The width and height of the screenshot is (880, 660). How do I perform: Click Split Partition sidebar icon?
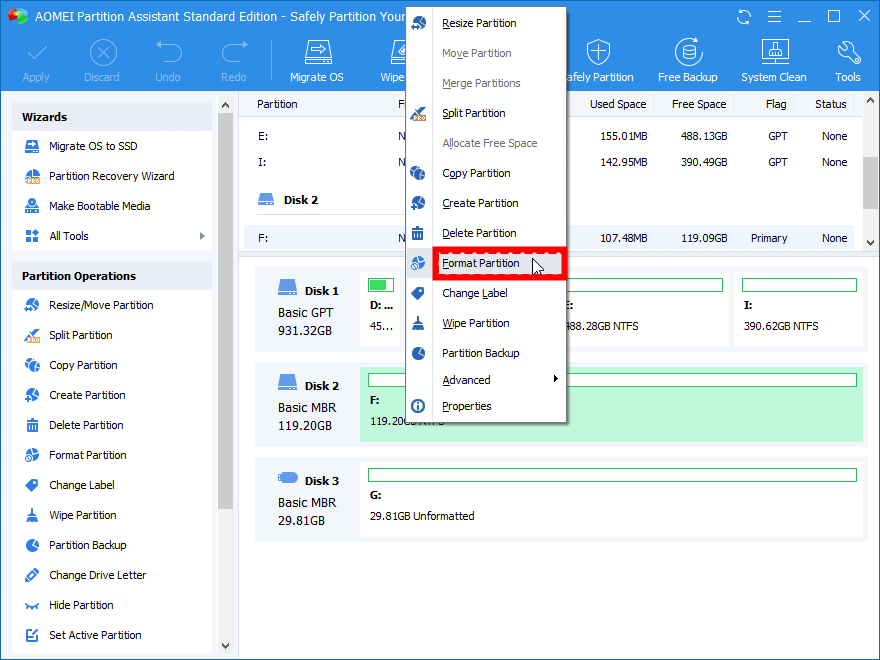[x=32, y=335]
